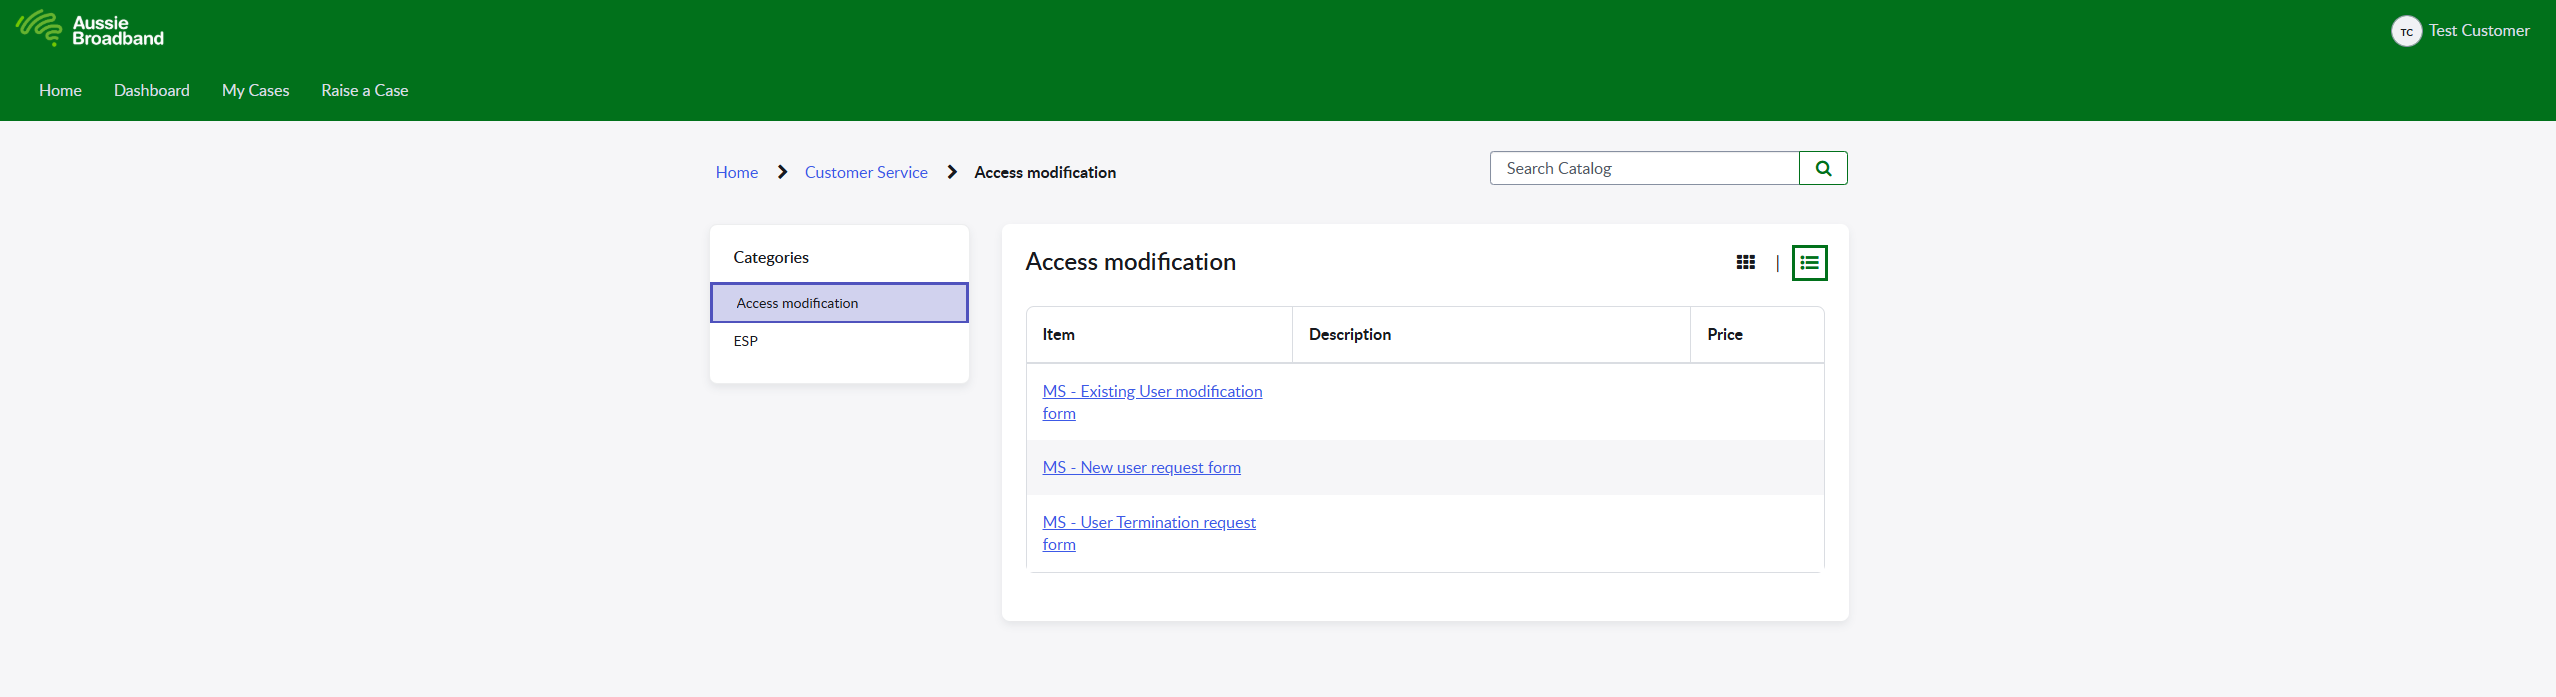The height and width of the screenshot is (697, 2556).
Task: Click the Aussie Broadband logo
Action: pyautogui.click(x=90, y=30)
